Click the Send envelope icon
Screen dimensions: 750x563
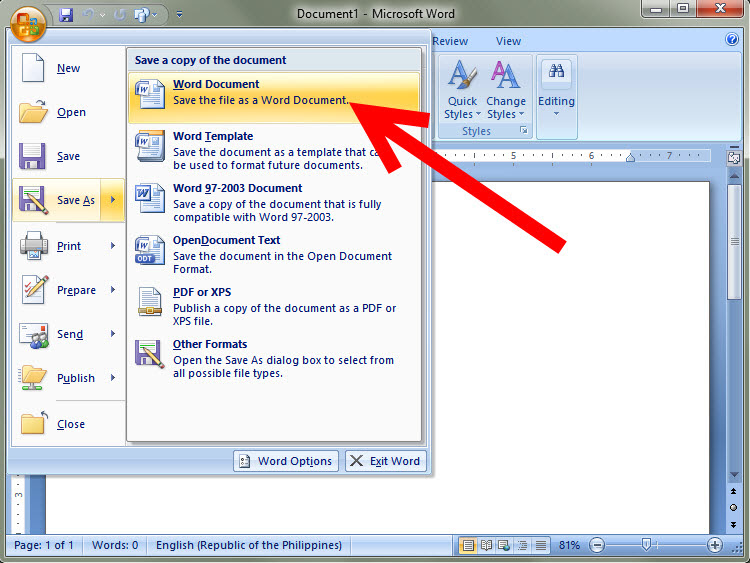34,335
